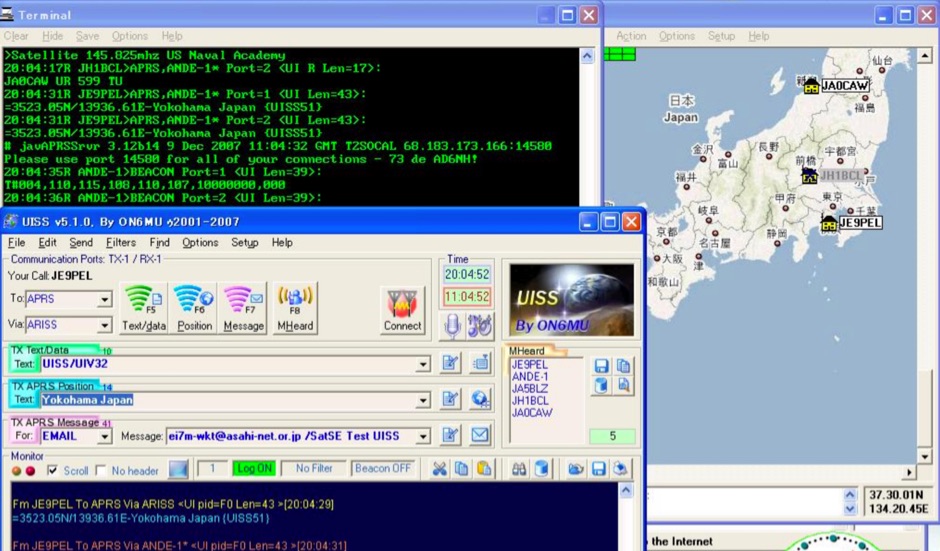Click the Connect antenna button
The height and width of the screenshot is (551, 940).
pyautogui.click(x=402, y=309)
